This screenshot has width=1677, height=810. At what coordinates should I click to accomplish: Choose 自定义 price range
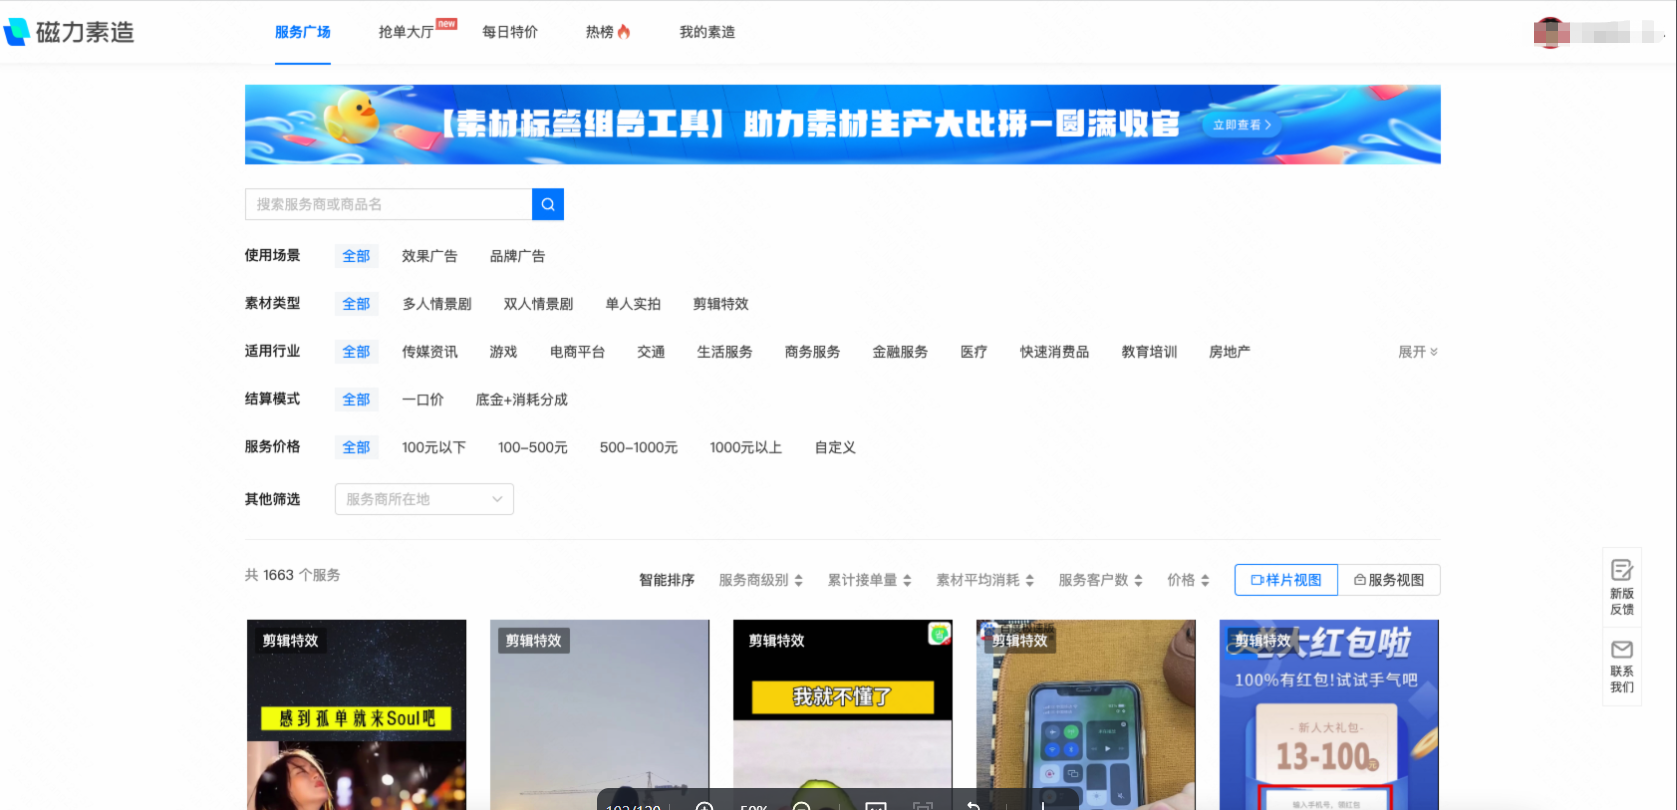[x=835, y=448]
